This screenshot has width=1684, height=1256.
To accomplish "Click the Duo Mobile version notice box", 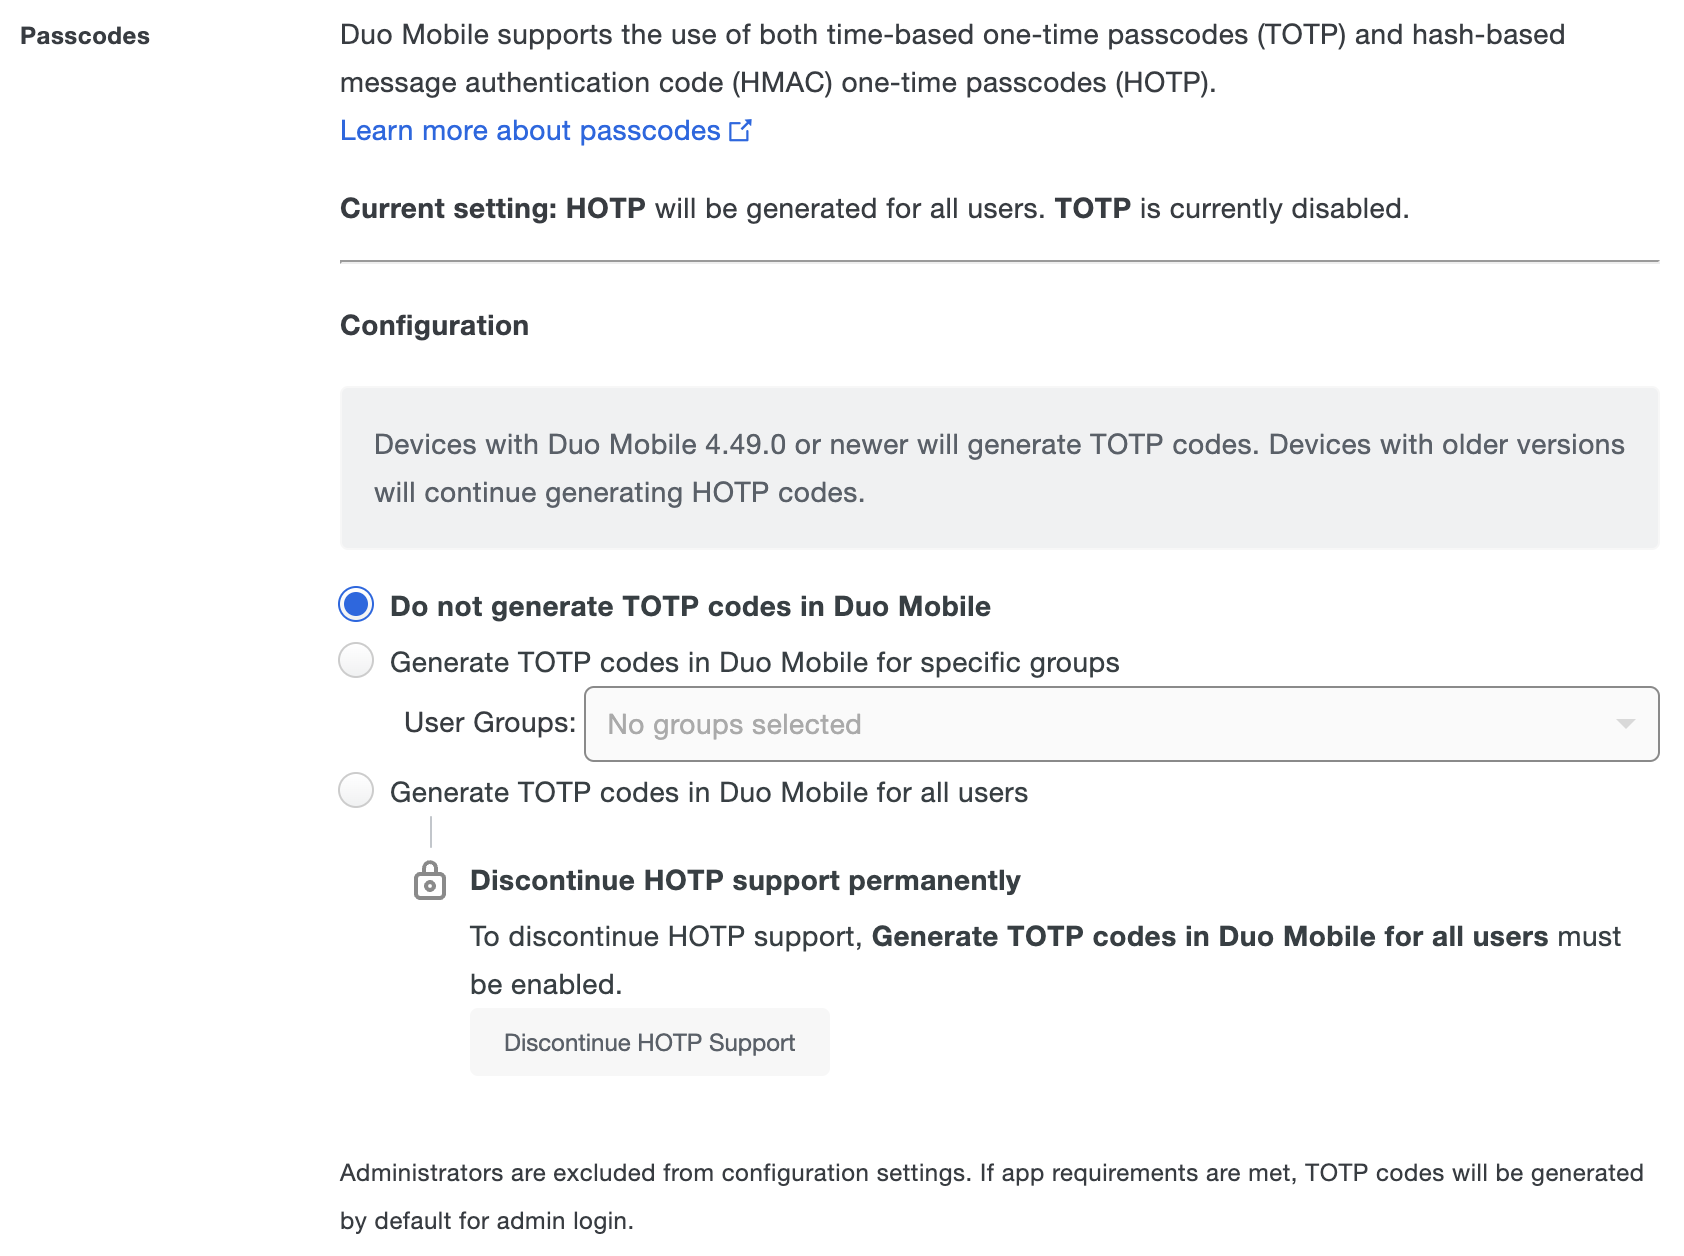I will pyautogui.click(x=999, y=467).
